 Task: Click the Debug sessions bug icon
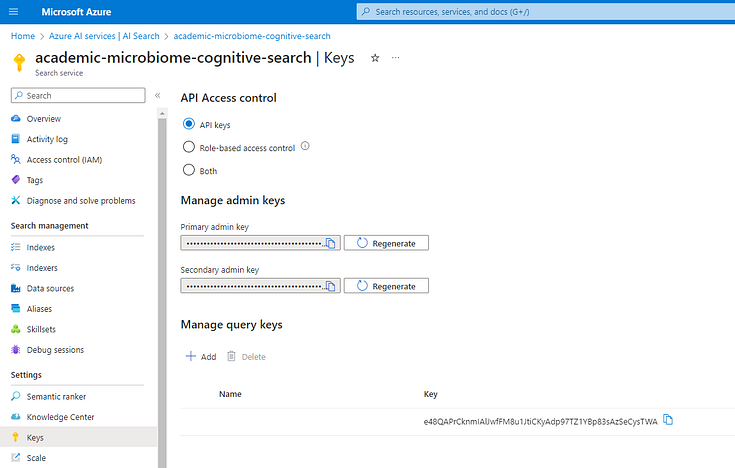(15, 349)
